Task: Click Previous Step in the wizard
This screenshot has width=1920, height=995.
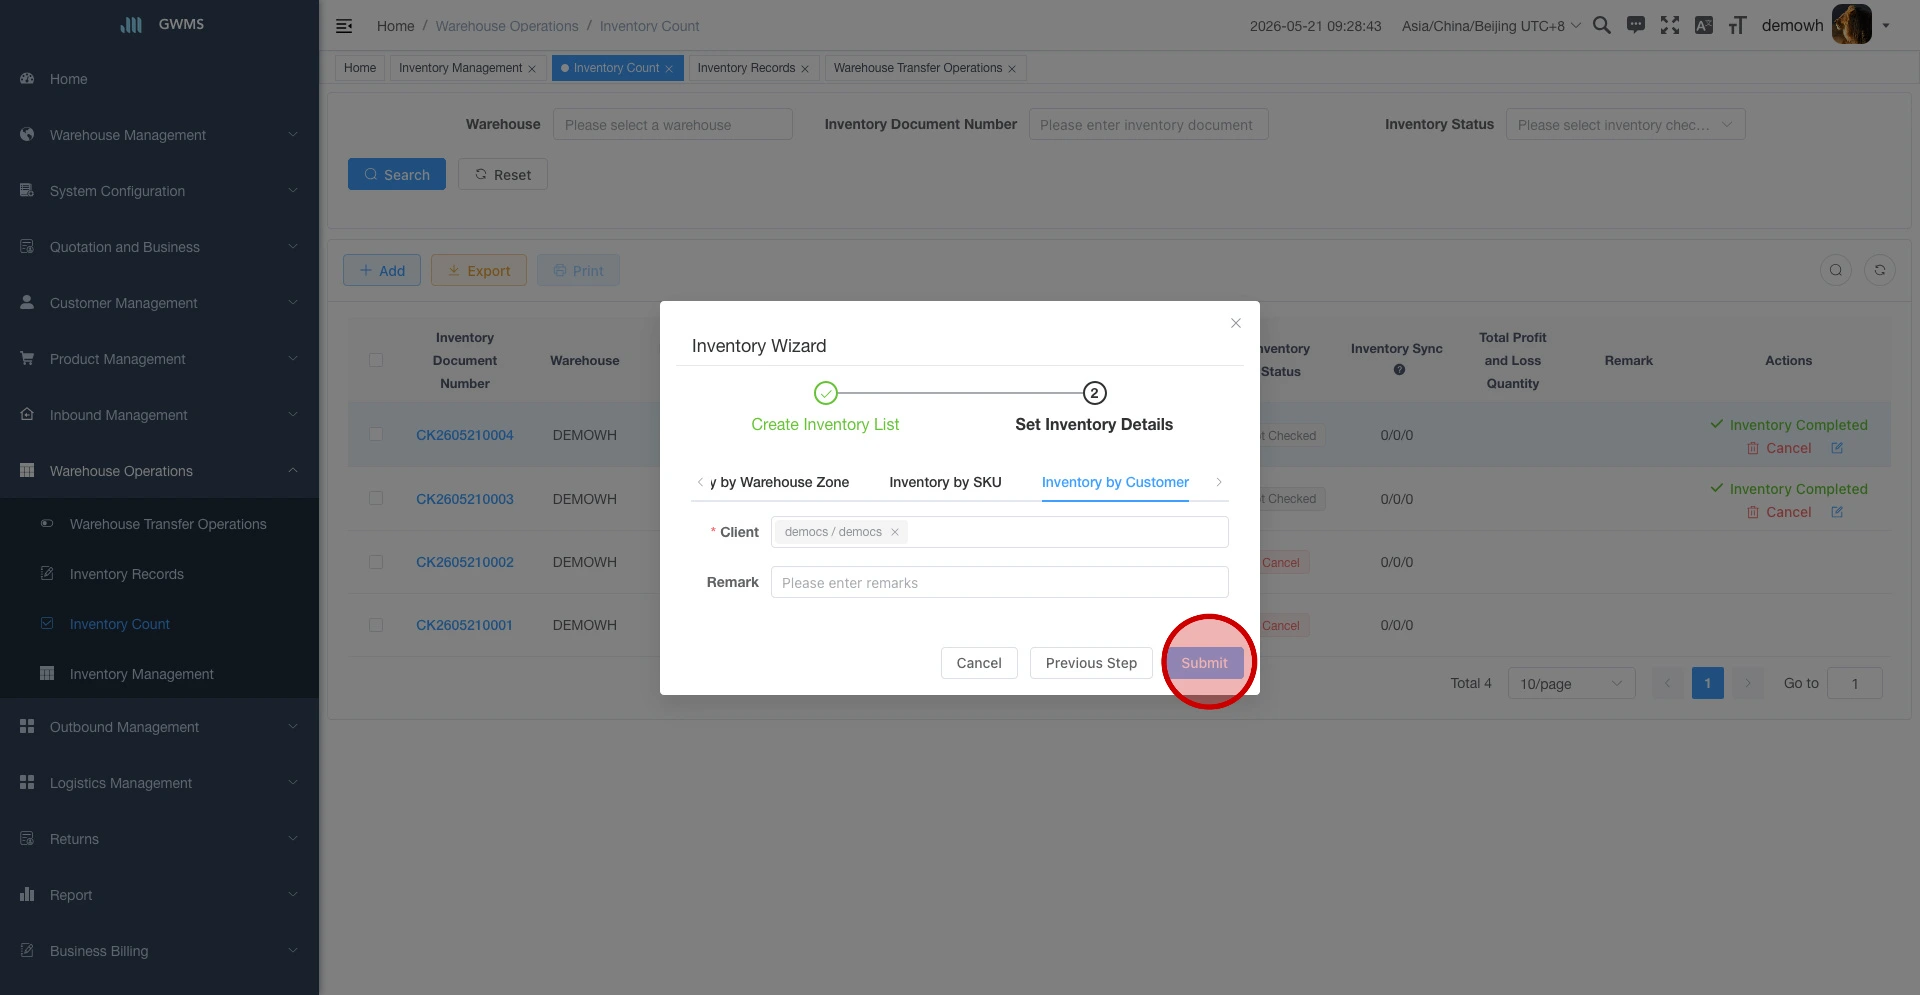Action: pyautogui.click(x=1091, y=663)
